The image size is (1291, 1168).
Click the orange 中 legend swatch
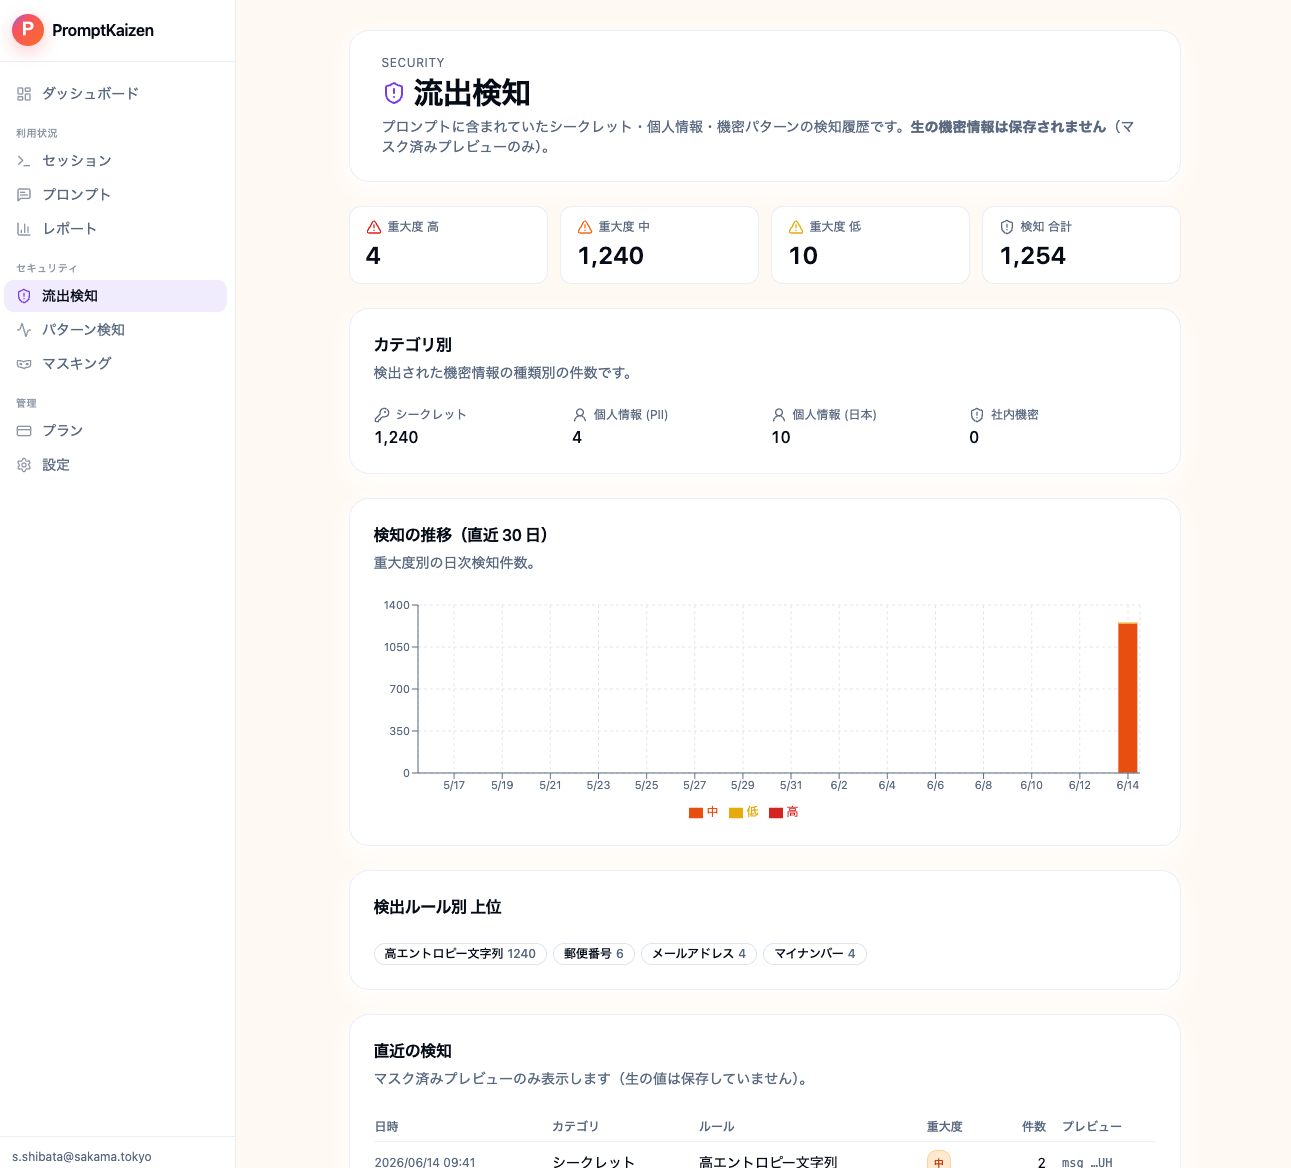click(x=696, y=813)
